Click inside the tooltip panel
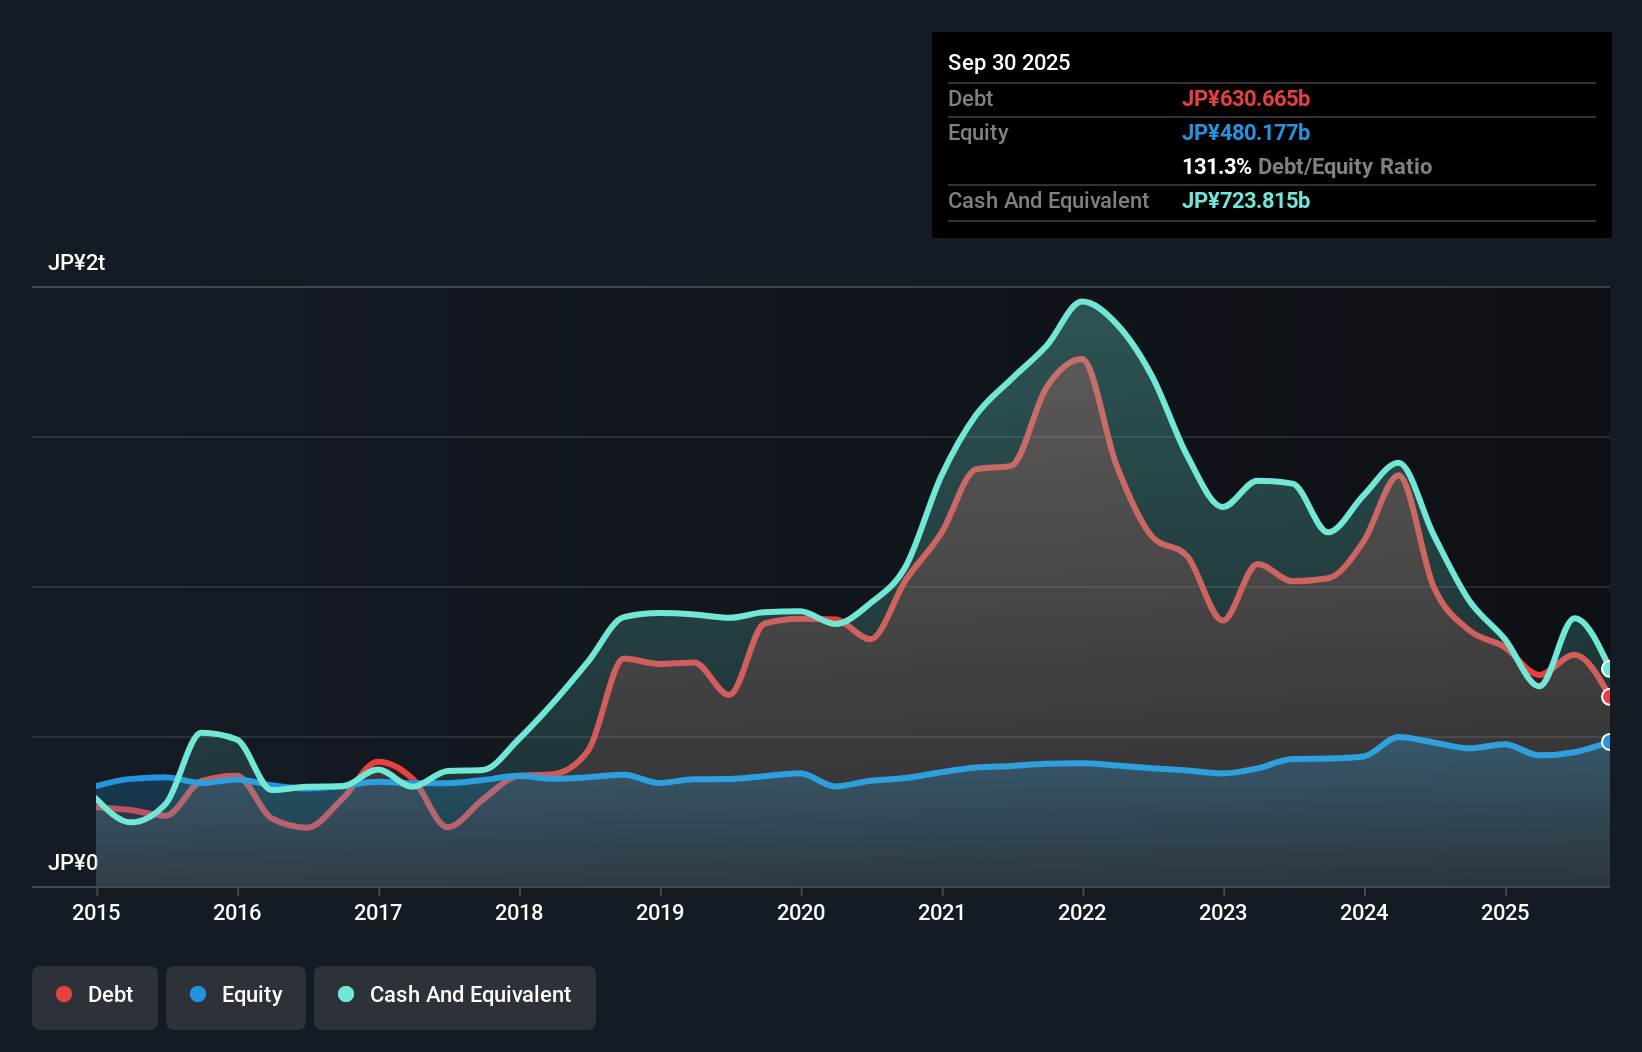The height and width of the screenshot is (1052, 1642). tap(1270, 135)
